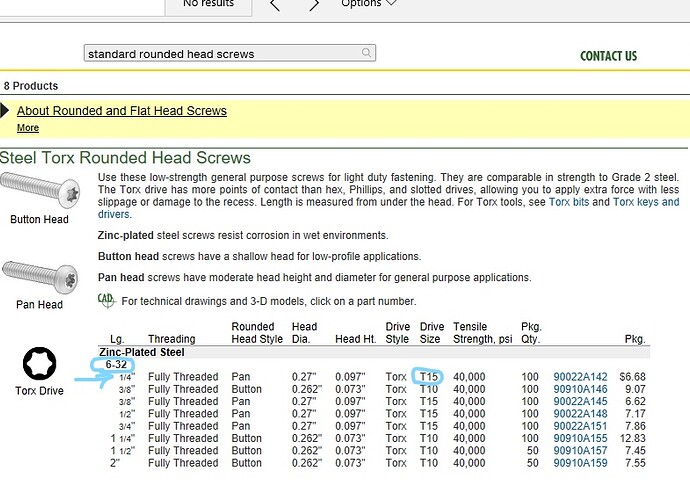Open part number 90022A145
Screen dimensions: 690x500
580,401
